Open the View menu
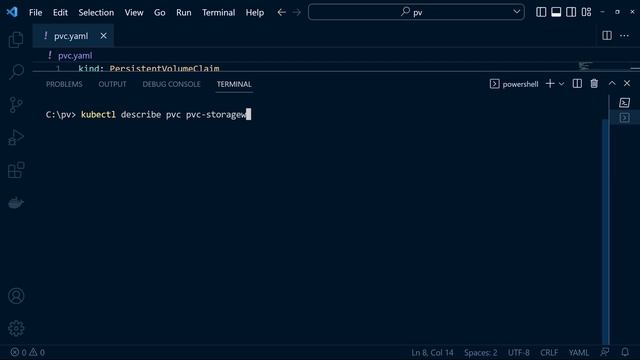 coord(134,12)
